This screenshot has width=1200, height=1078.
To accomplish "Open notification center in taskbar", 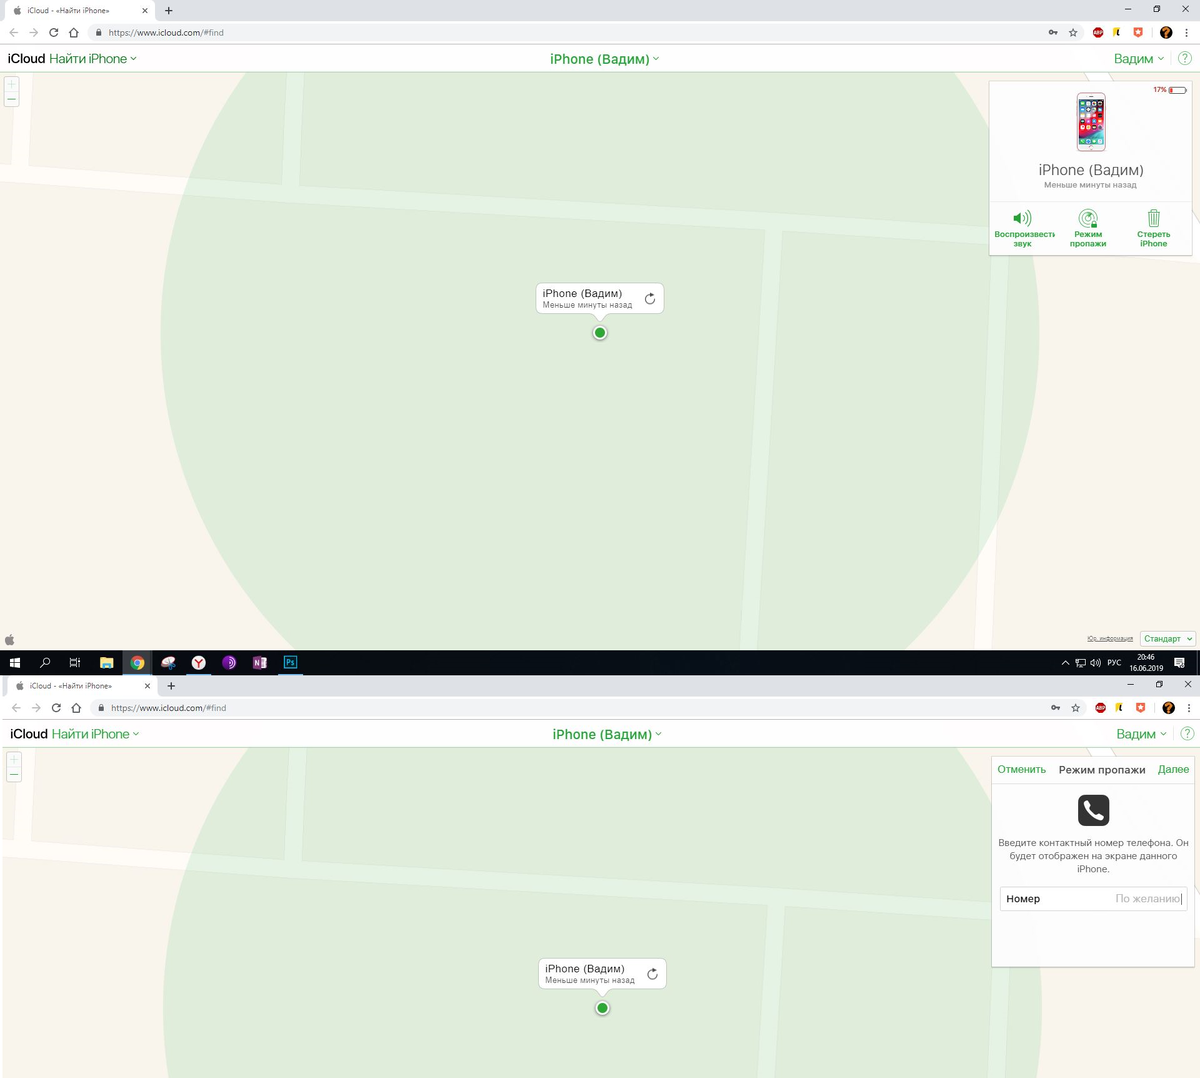I will coord(1179,662).
